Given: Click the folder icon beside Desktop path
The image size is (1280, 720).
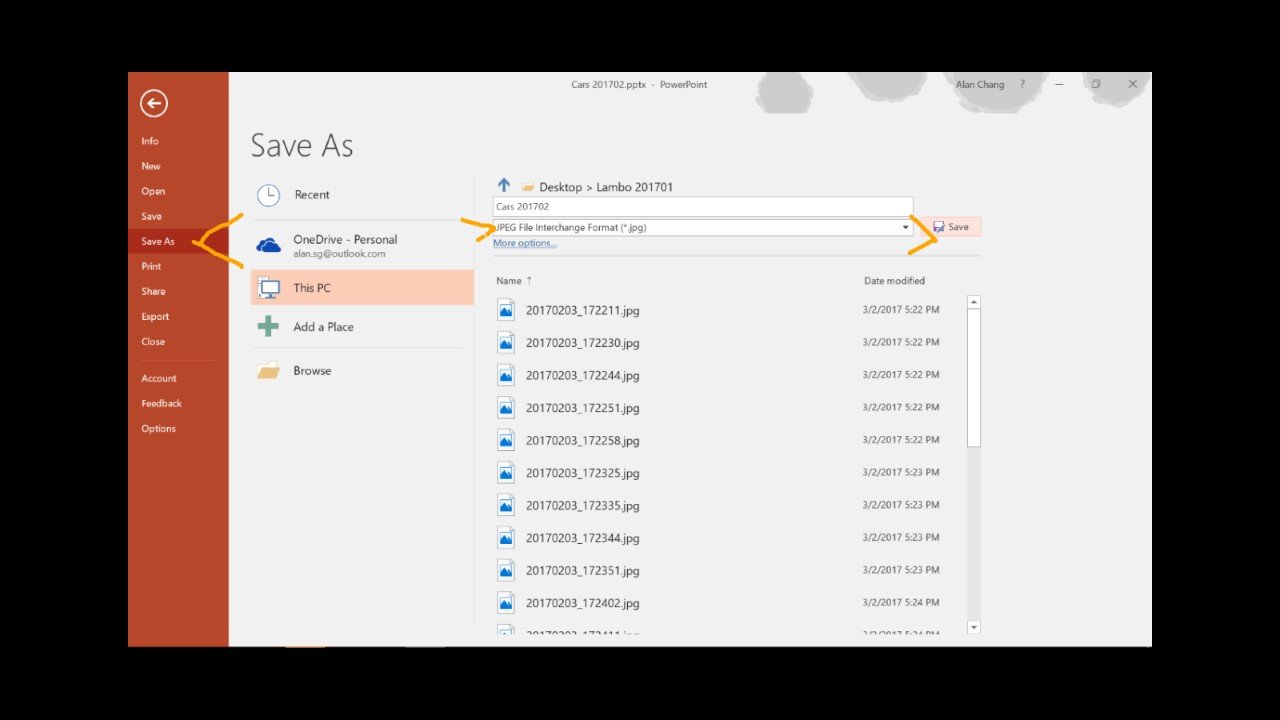Looking at the screenshot, I should pyautogui.click(x=528, y=187).
